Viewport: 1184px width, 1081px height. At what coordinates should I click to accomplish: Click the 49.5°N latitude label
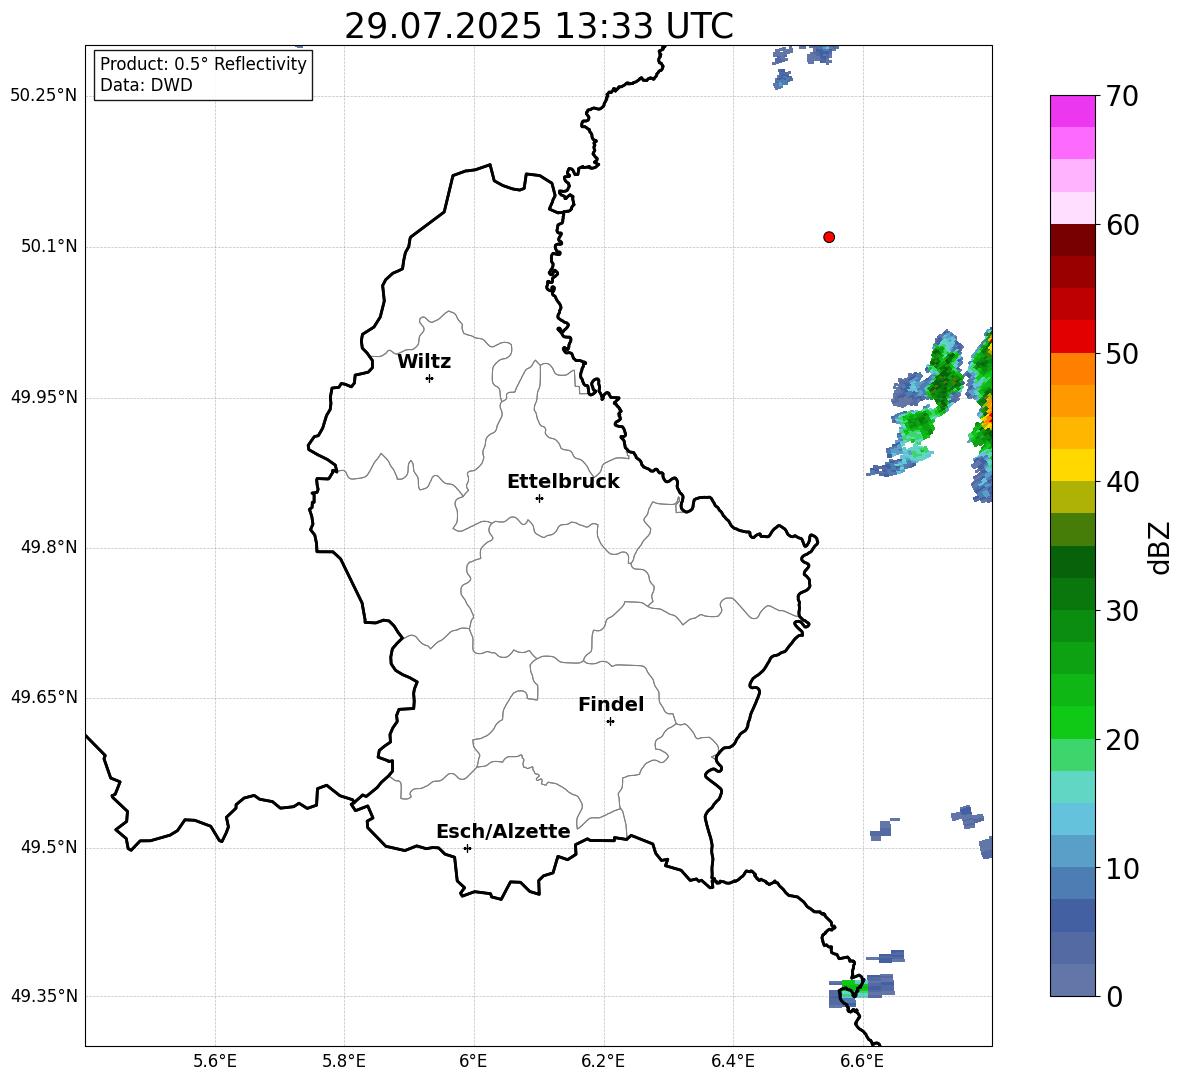[x=50, y=847]
